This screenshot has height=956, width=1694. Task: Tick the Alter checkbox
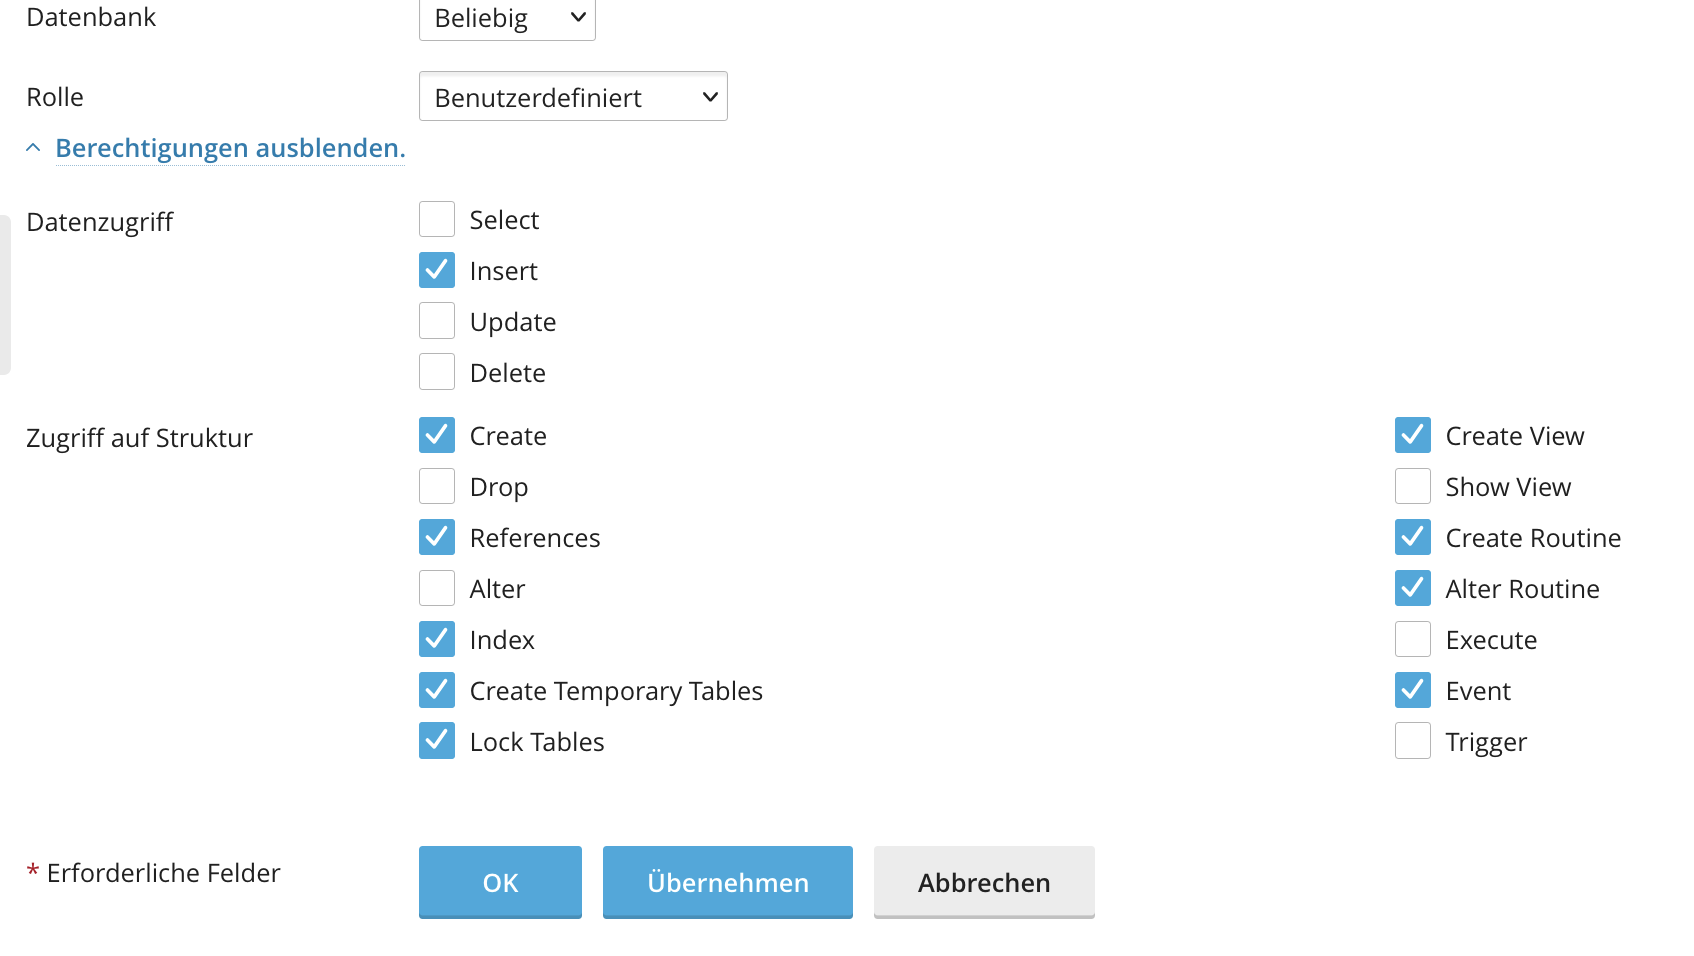(437, 589)
